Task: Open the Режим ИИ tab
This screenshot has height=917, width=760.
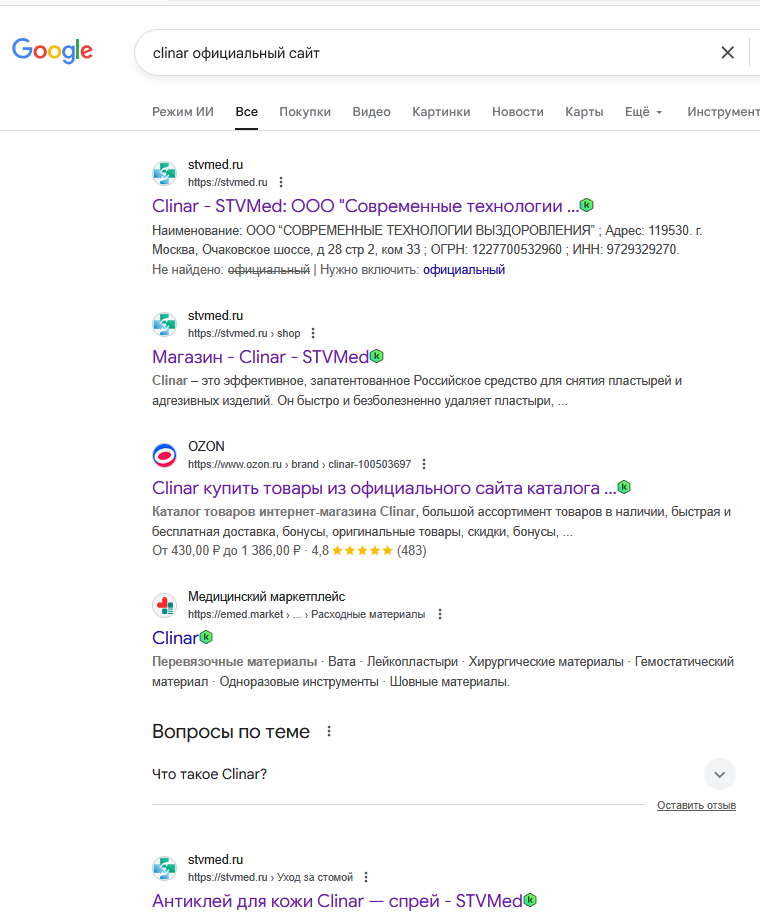Action: [x=183, y=112]
